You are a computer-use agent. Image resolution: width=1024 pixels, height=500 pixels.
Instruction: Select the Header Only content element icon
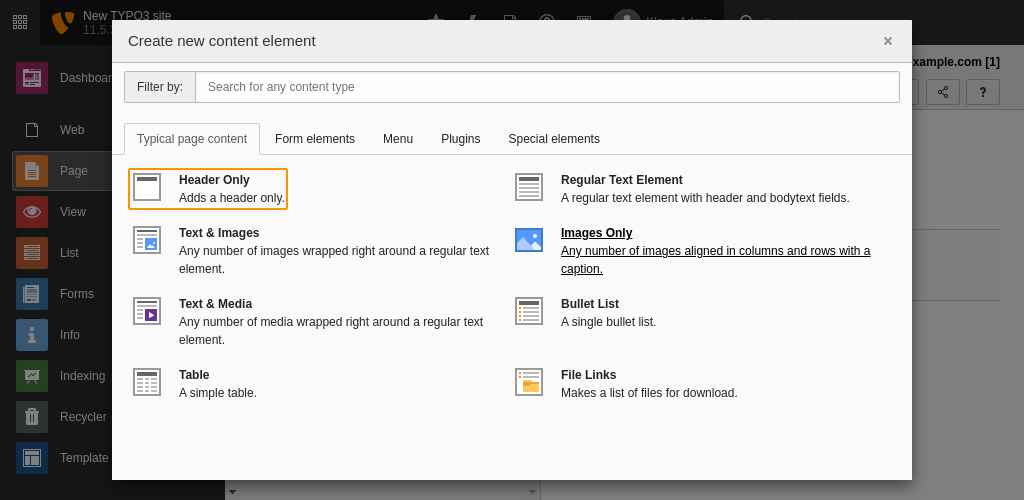click(147, 187)
